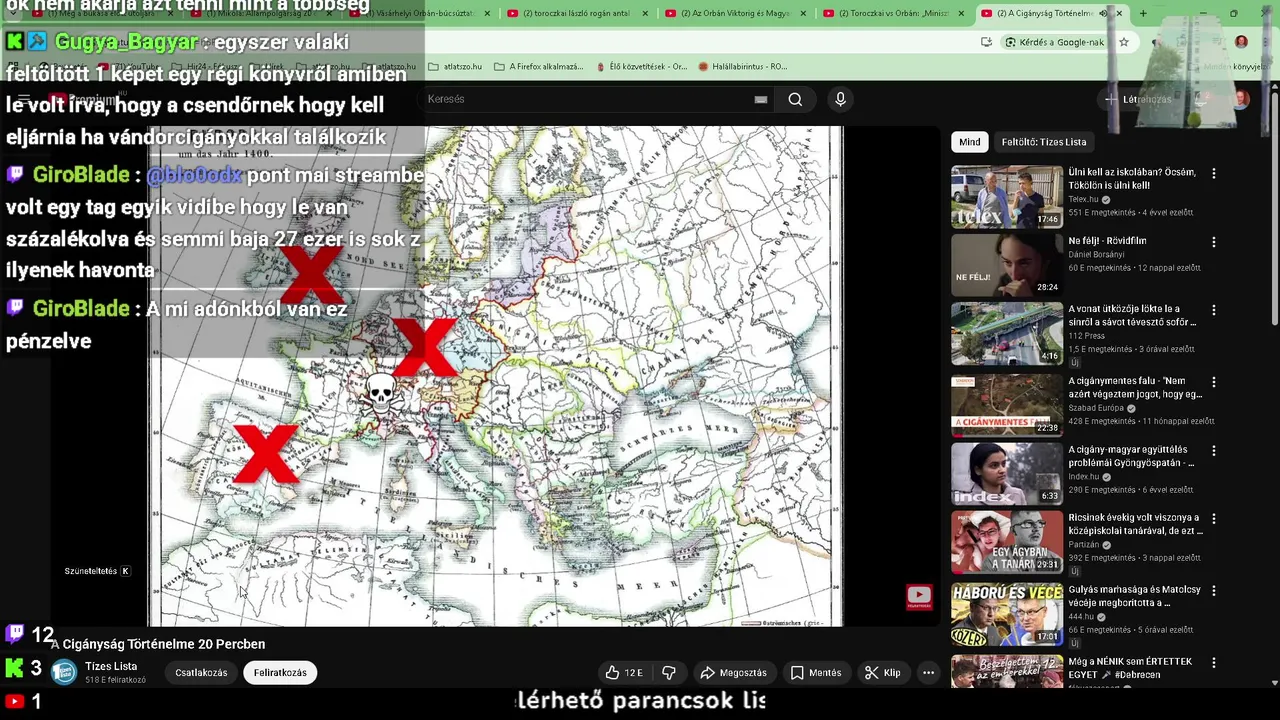
Task: Open the Élő közvetítések bookmark
Action: pos(641,66)
